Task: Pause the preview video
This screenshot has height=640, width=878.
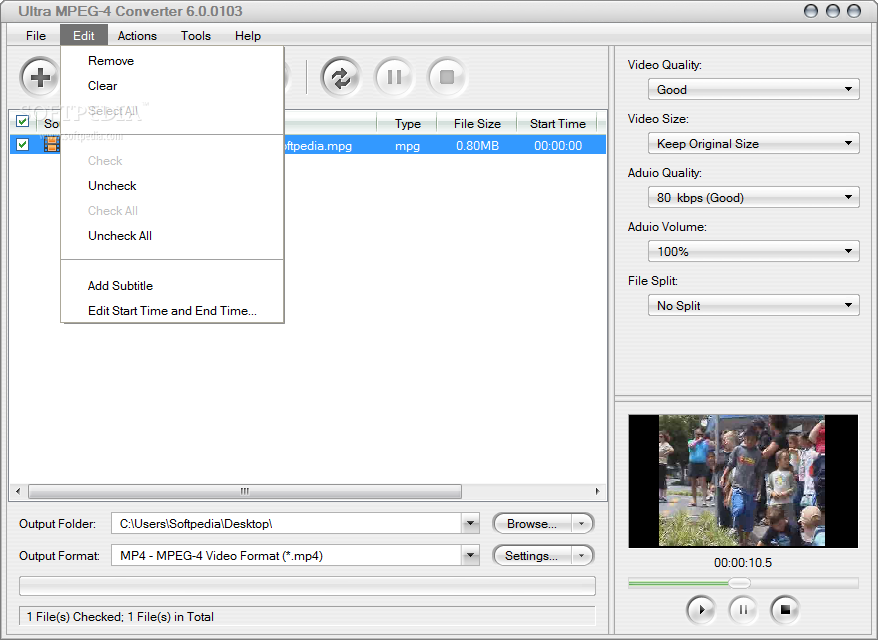Action: [743, 609]
